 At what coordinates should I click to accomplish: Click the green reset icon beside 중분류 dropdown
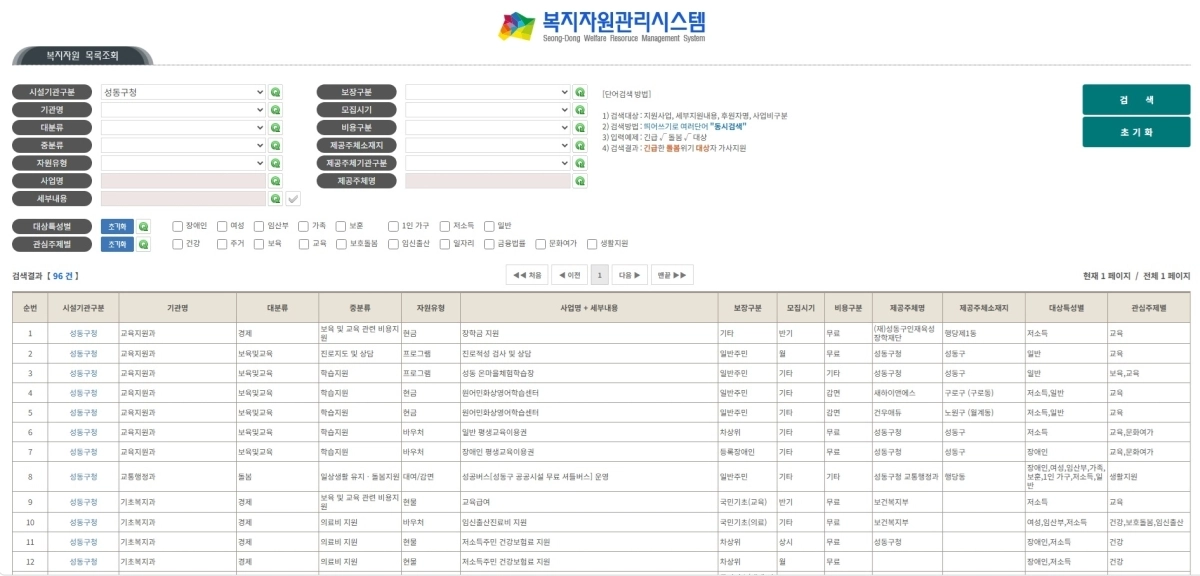click(276, 146)
